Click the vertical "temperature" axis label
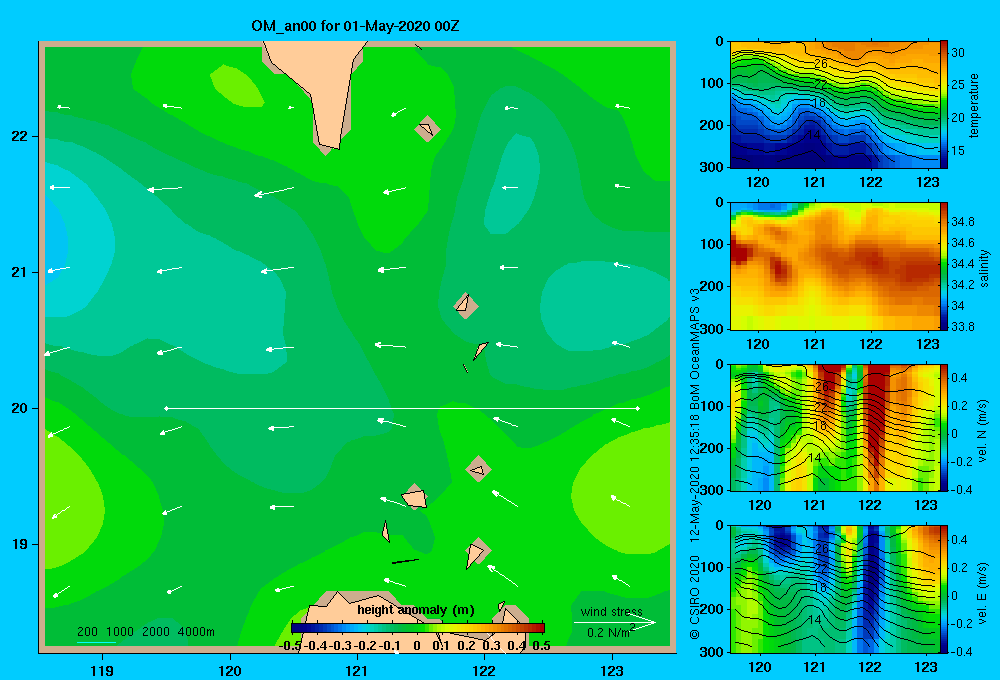 tap(974, 105)
